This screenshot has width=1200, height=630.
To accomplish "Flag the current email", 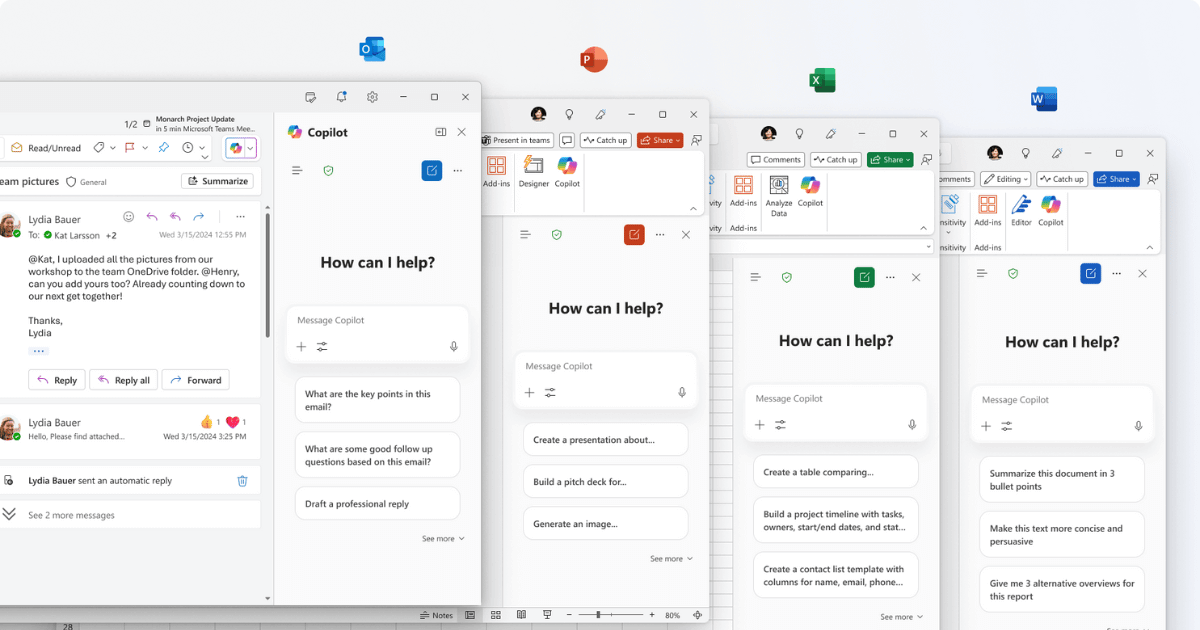I will coord(132,147).
